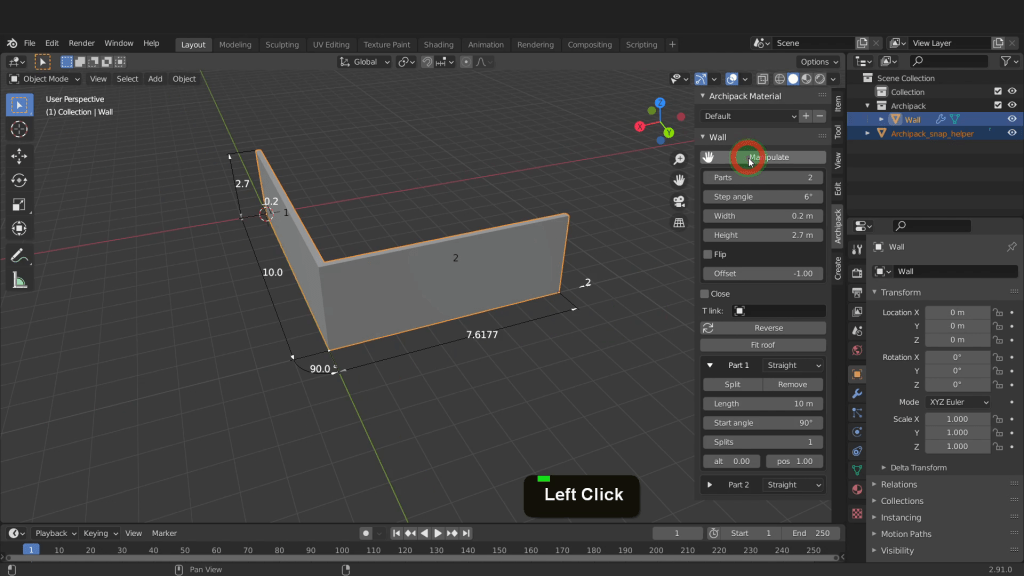Open the Part 1 Straight type dropdown
The image size is (1024, 576).
(794, 366)
